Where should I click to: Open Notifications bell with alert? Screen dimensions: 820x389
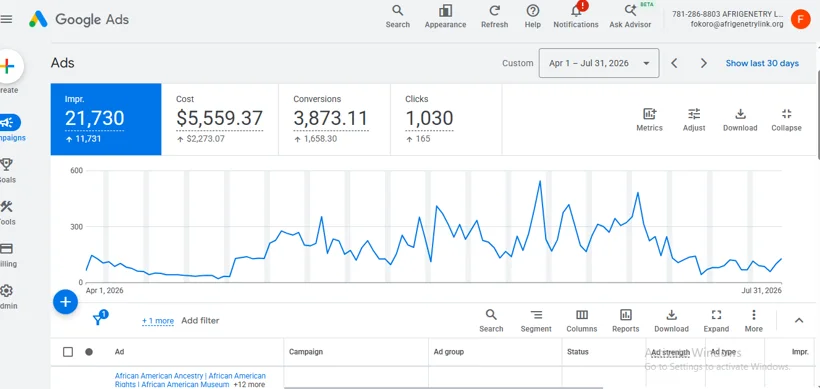[576, 16]
